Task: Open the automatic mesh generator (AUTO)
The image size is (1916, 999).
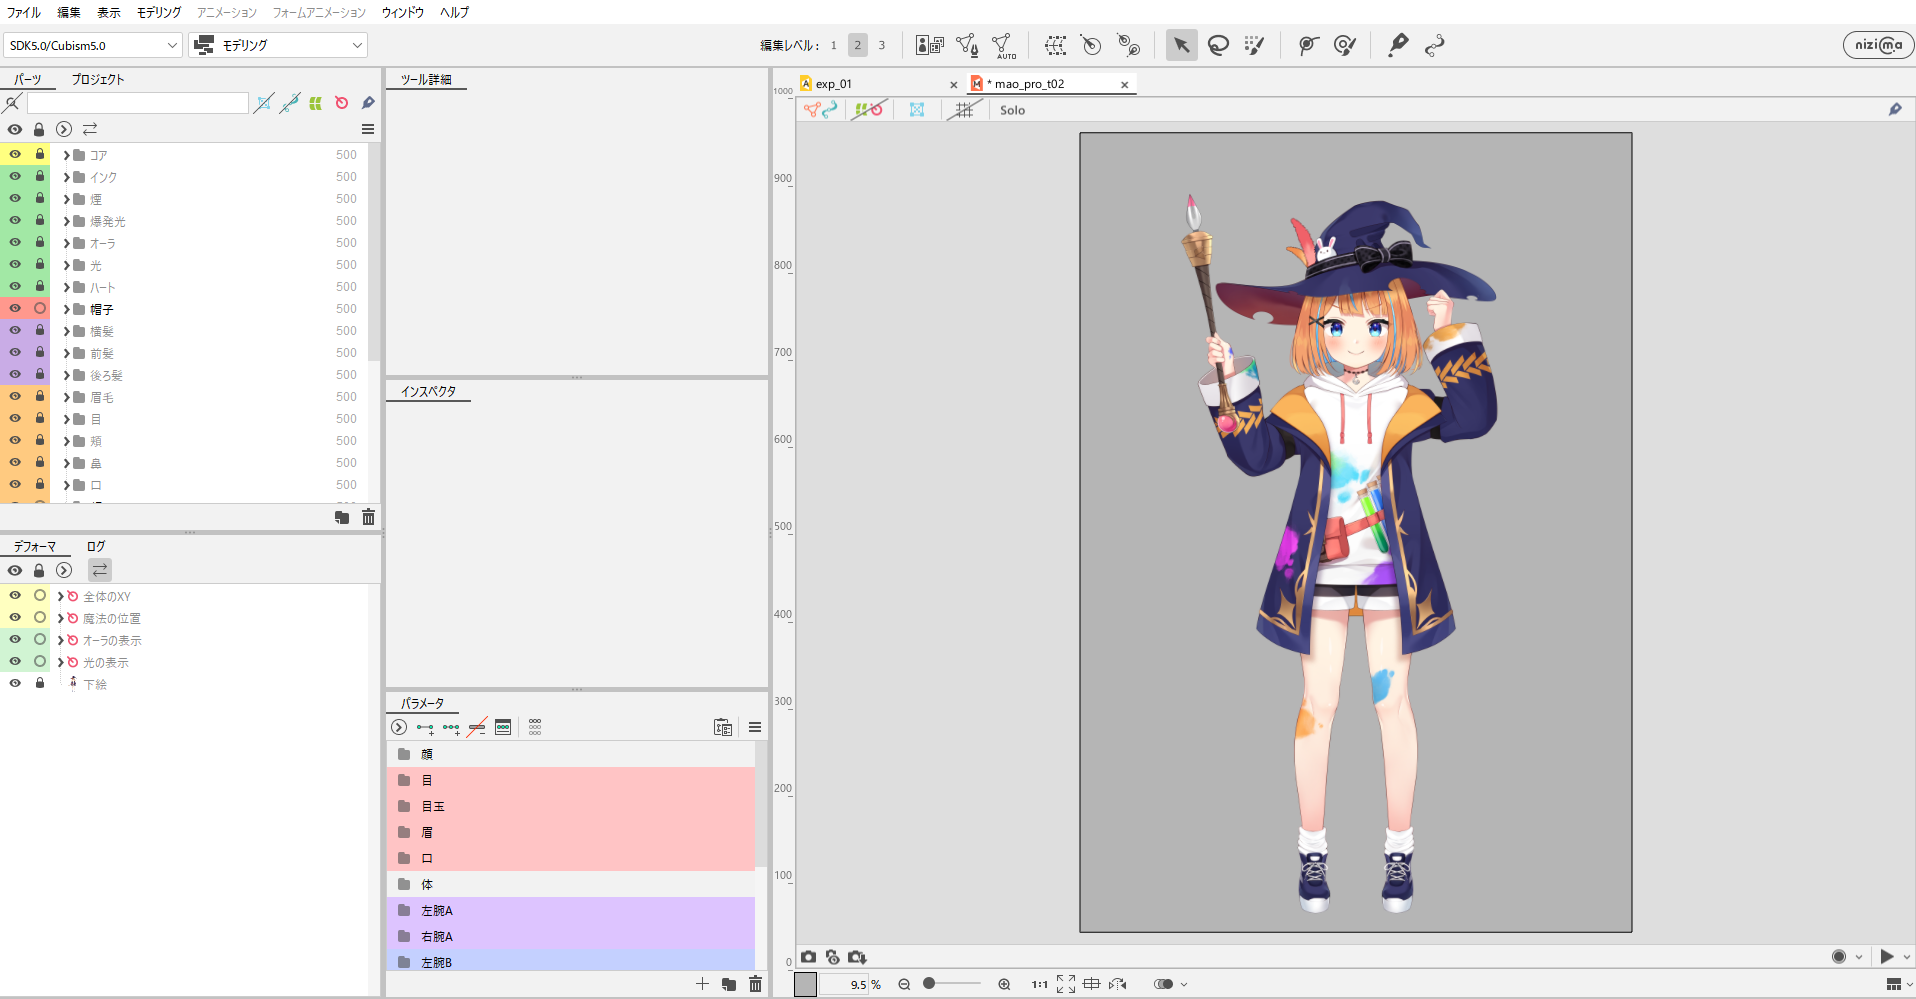Action: tap(1003, 45)
